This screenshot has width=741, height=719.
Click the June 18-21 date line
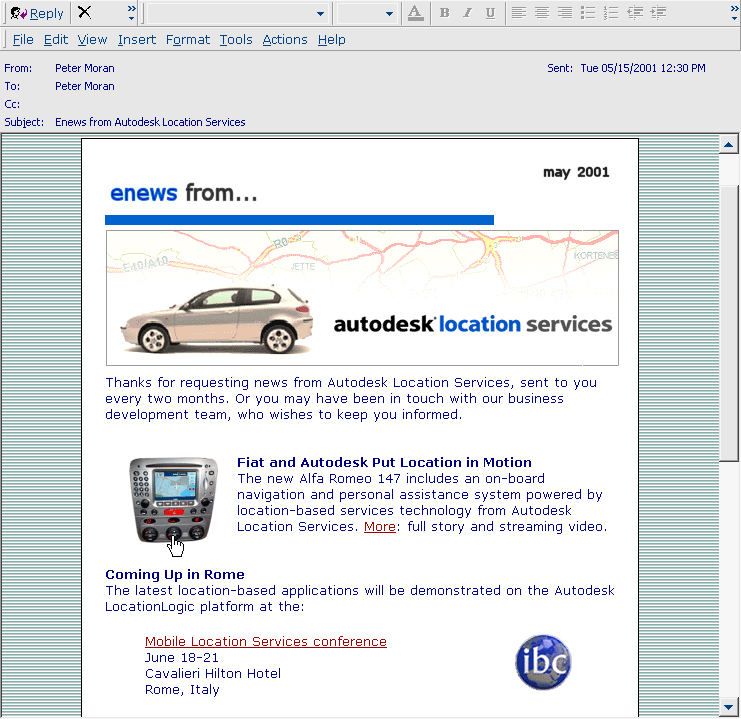181,658
